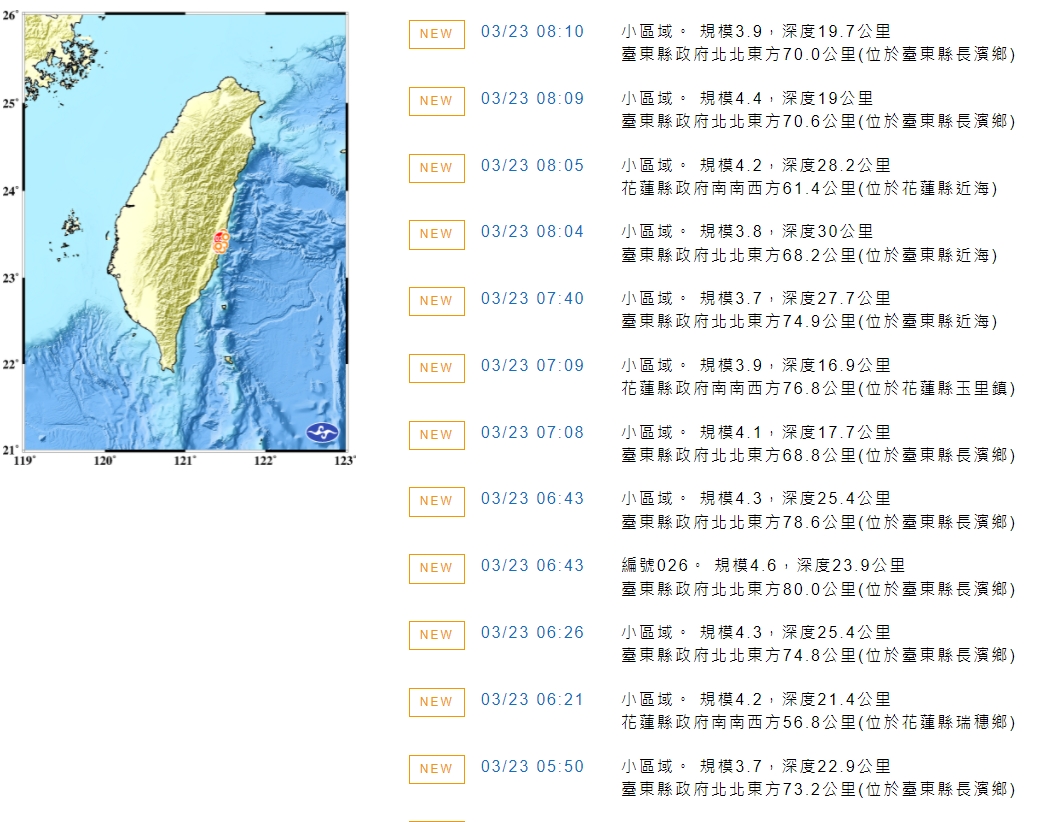Click the NEW badge beside the magnitude 4.3 06:43 quake
Image resolution: width=1044 pixels, height=822 pixels.
[x=437, y=501]
